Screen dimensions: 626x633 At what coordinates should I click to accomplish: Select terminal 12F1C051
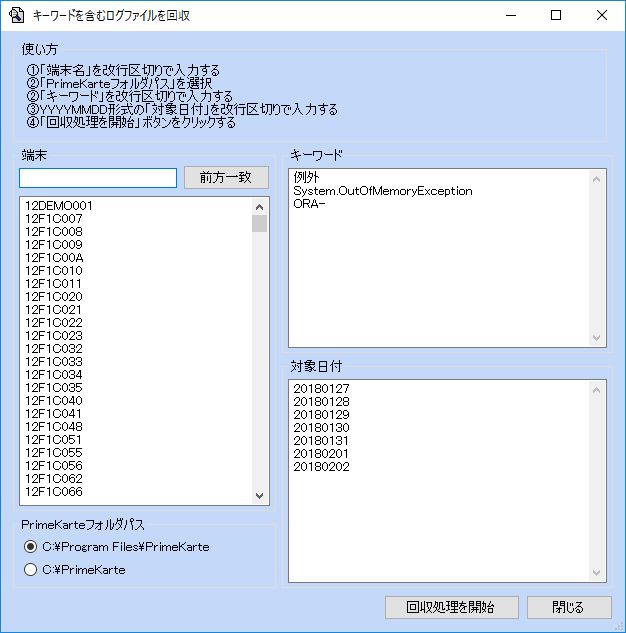tap(53, 440)
